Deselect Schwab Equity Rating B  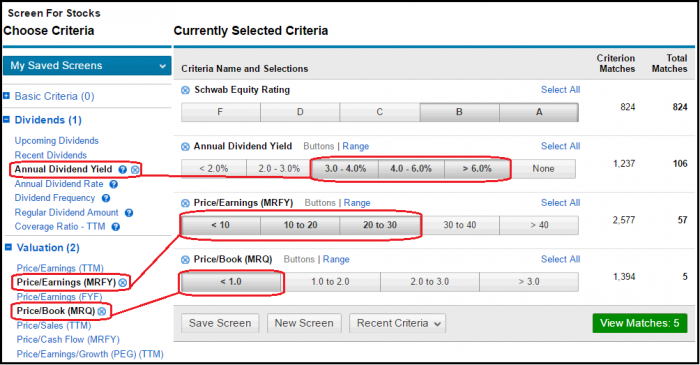point(459,112)
